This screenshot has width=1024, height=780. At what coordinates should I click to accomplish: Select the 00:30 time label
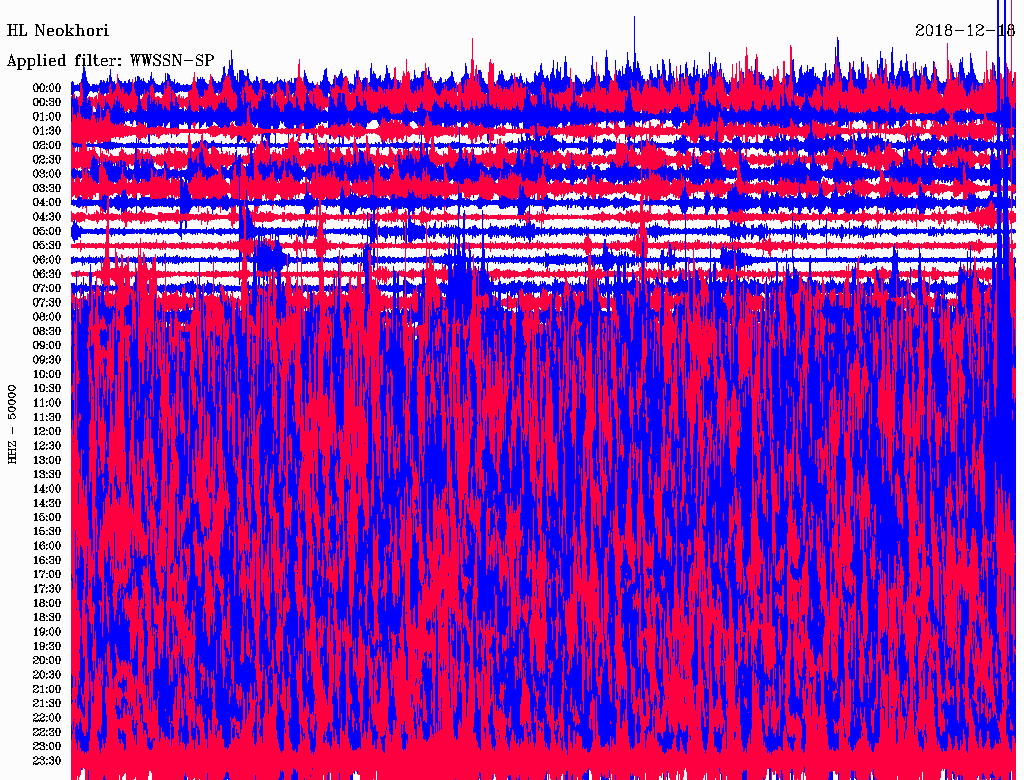47,103
